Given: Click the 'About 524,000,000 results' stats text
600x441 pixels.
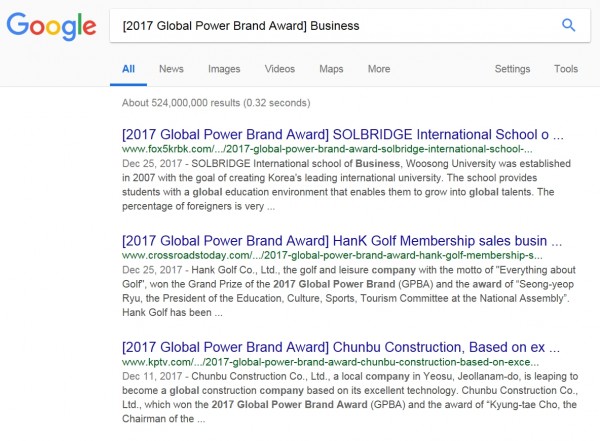Looking at the screenshot, I should 216,103.
